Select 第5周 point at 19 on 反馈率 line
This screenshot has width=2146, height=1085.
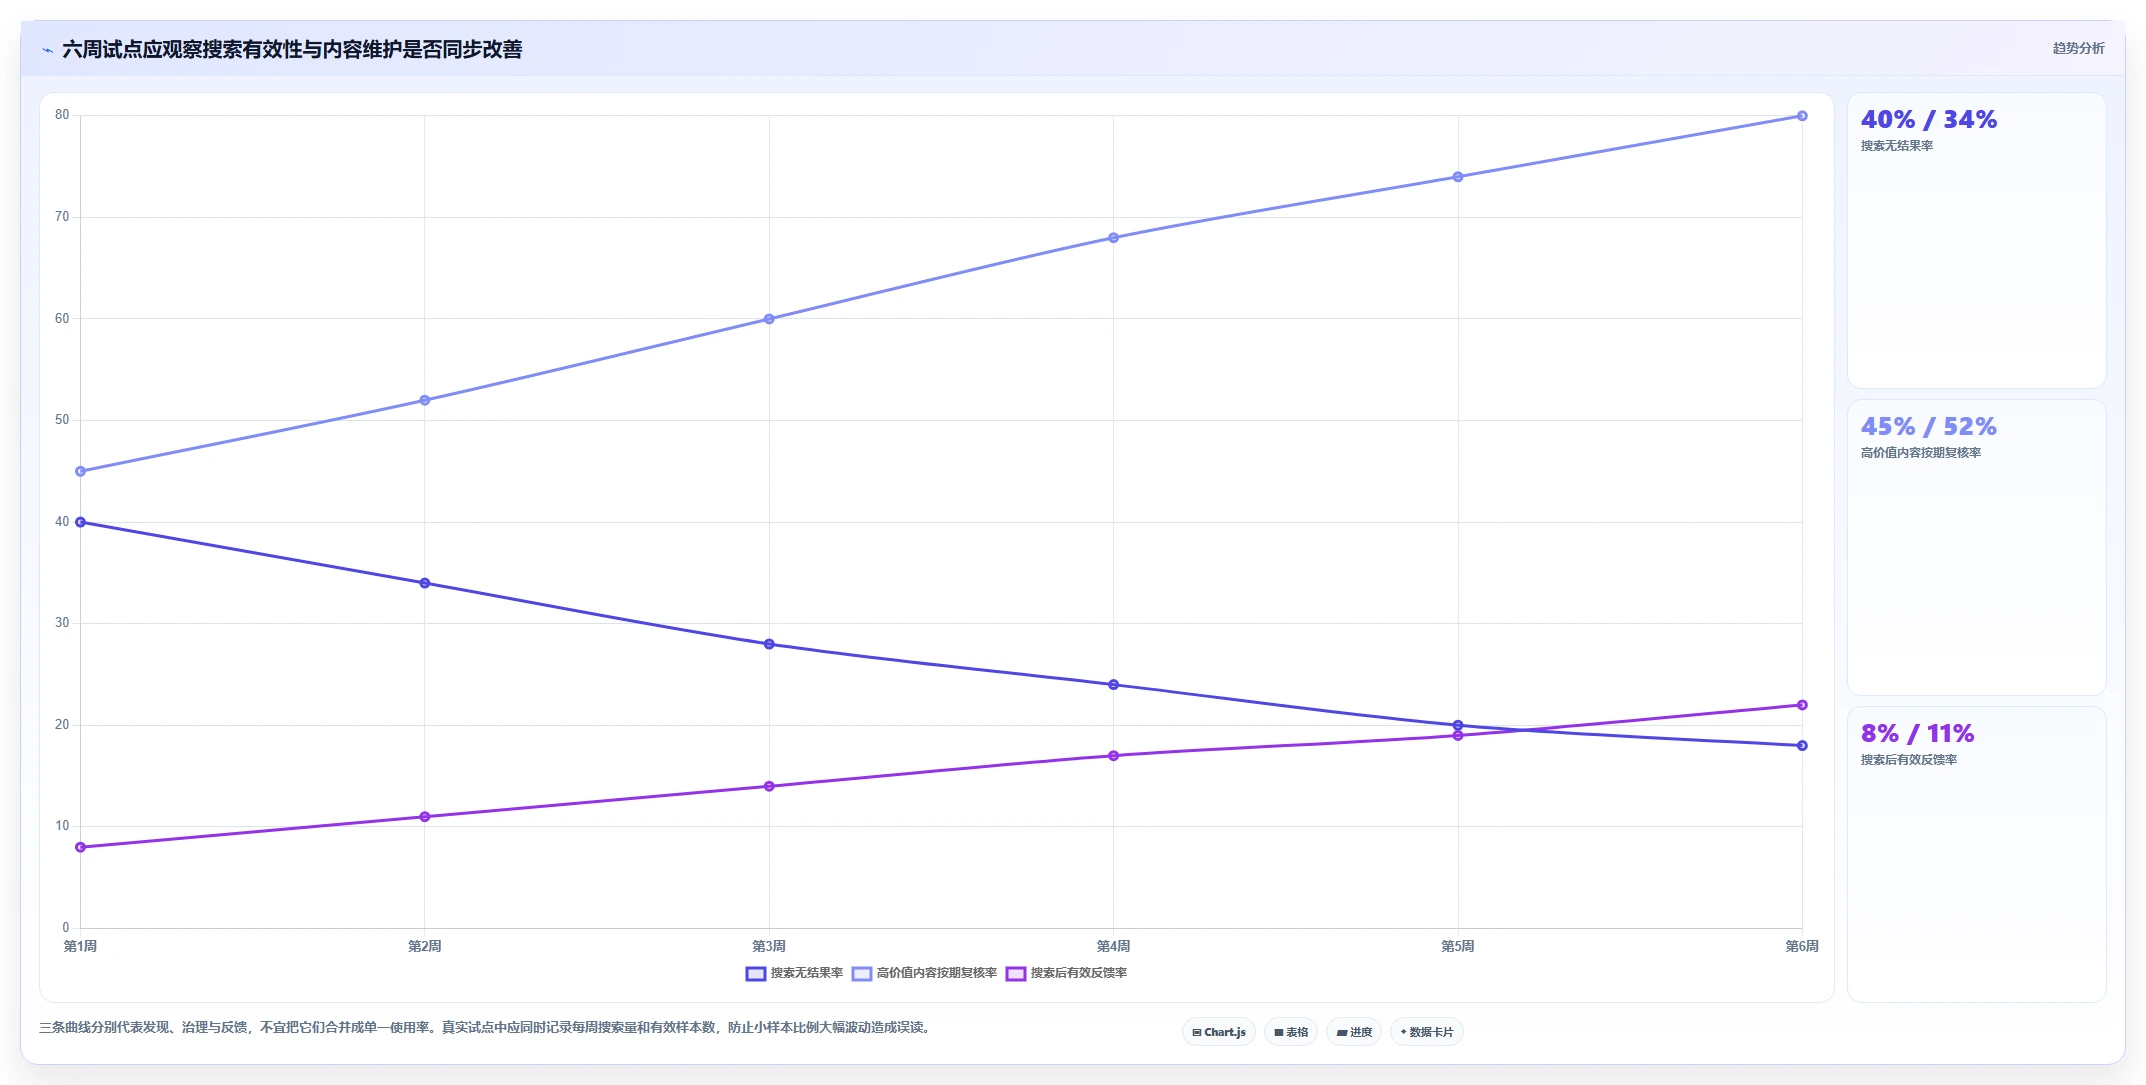click(x=1458, y=736)
